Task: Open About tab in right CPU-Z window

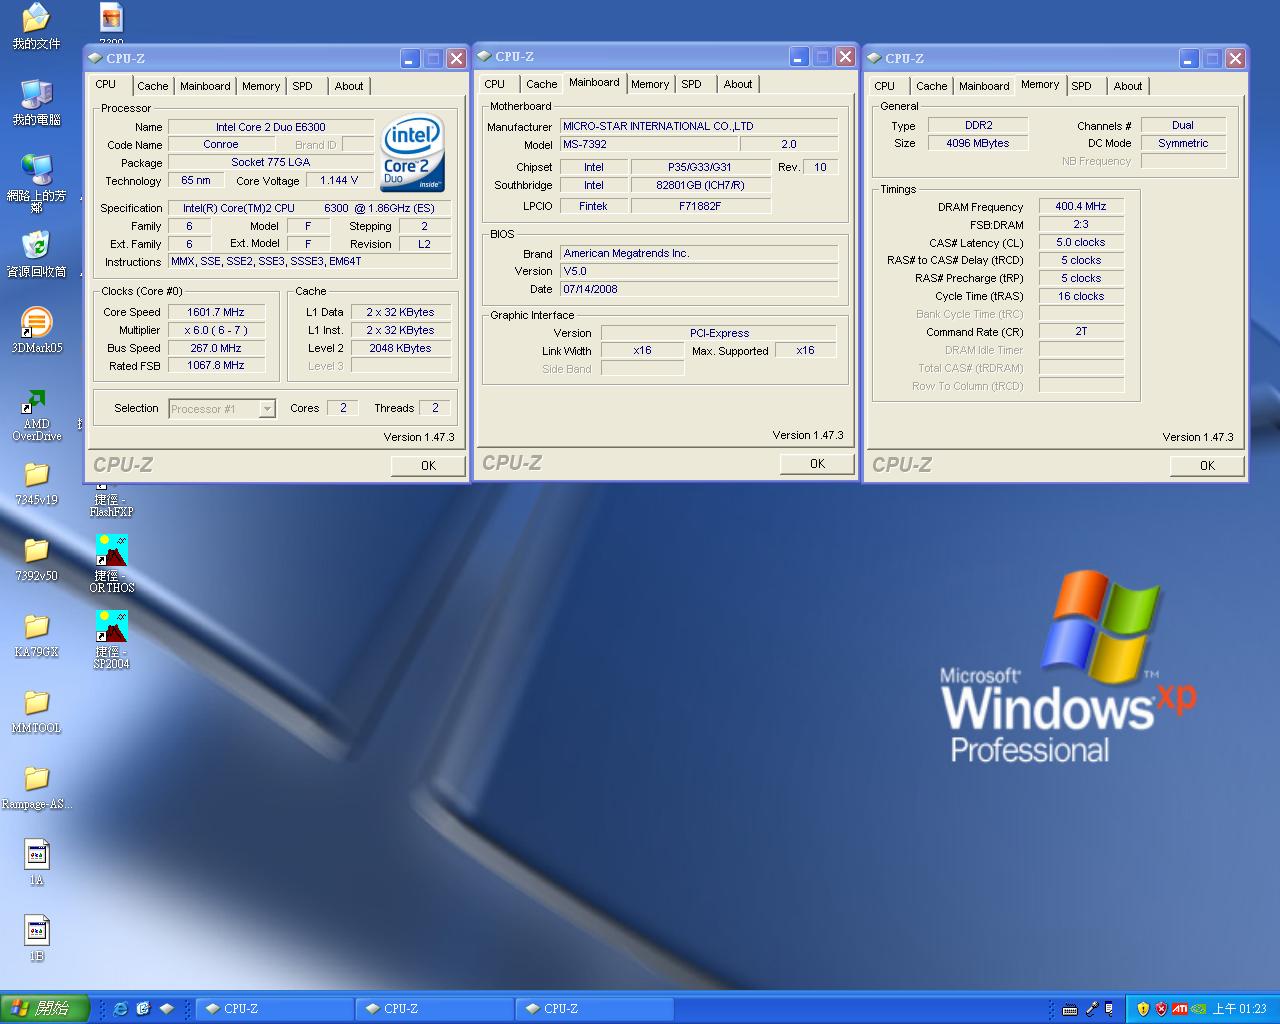Action: point(1128,86)
